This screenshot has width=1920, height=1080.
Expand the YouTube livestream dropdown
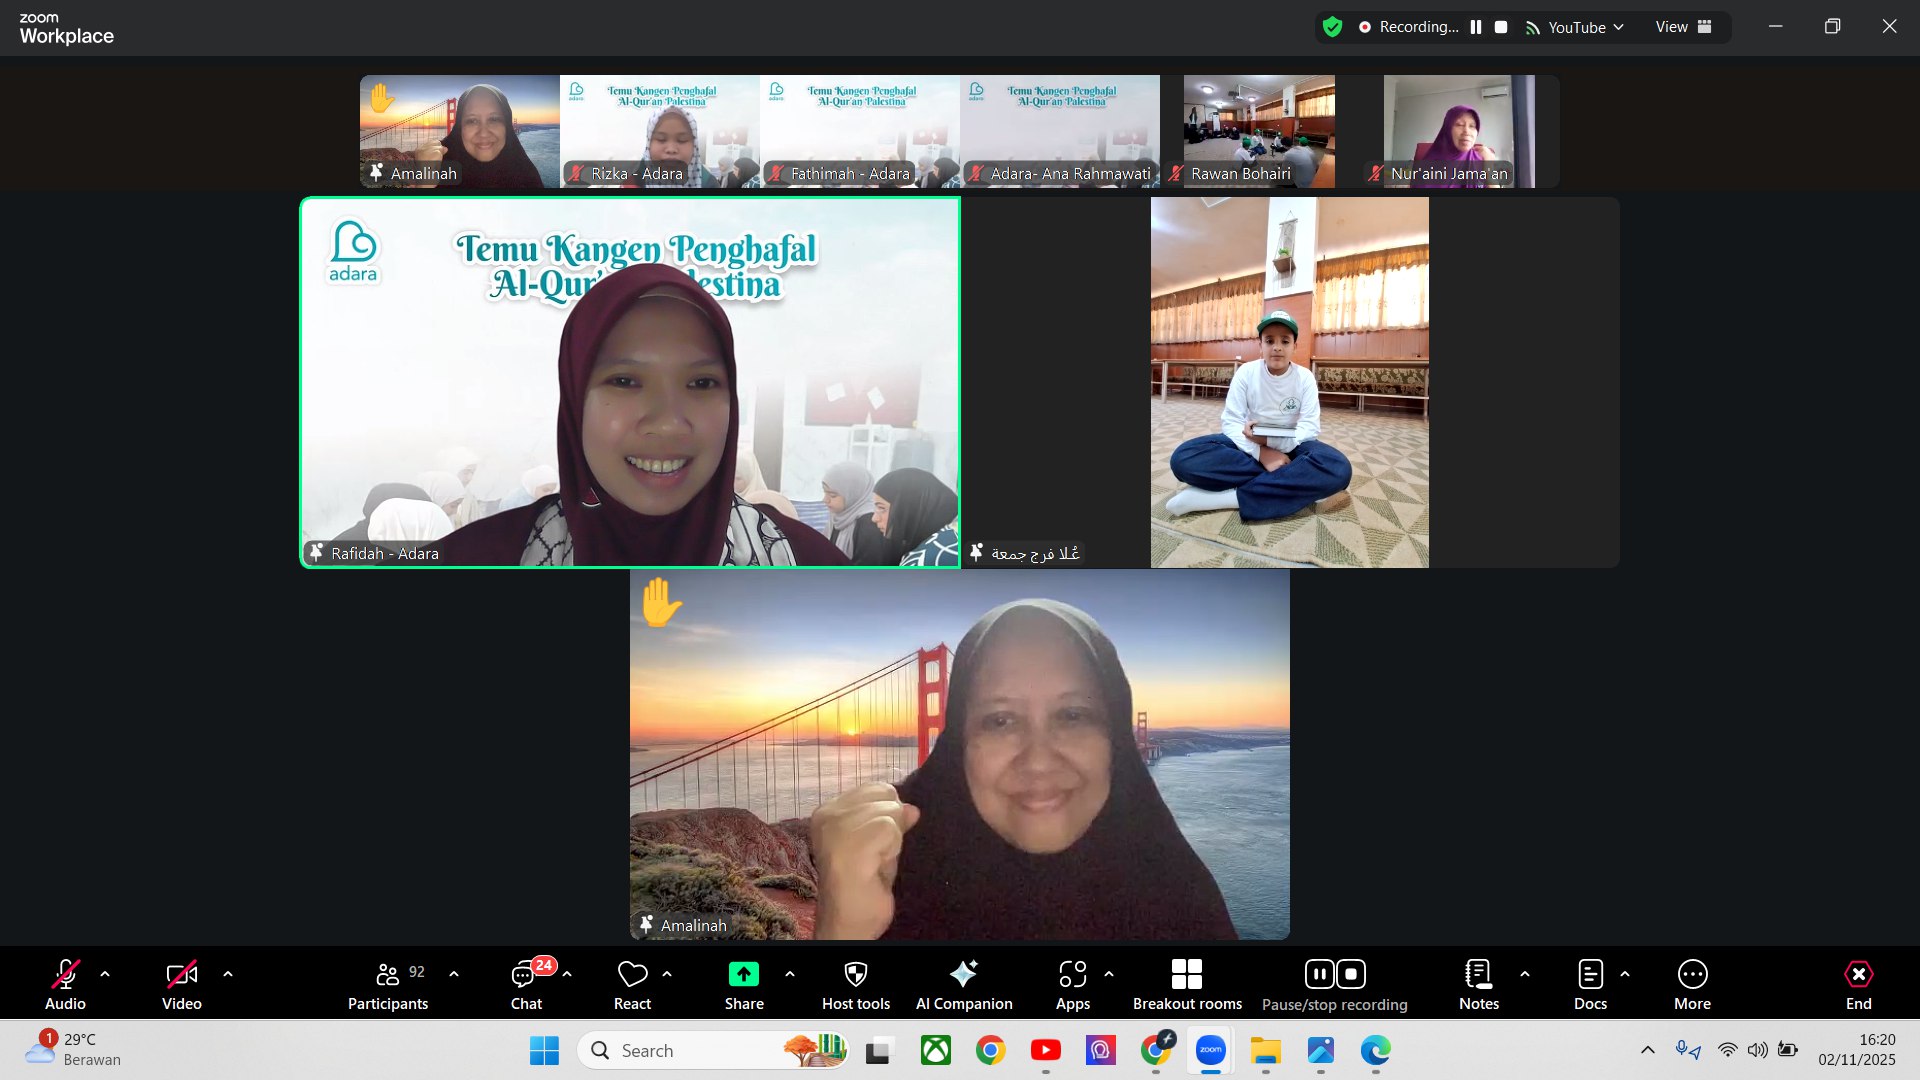click(x=1619, y=27)
